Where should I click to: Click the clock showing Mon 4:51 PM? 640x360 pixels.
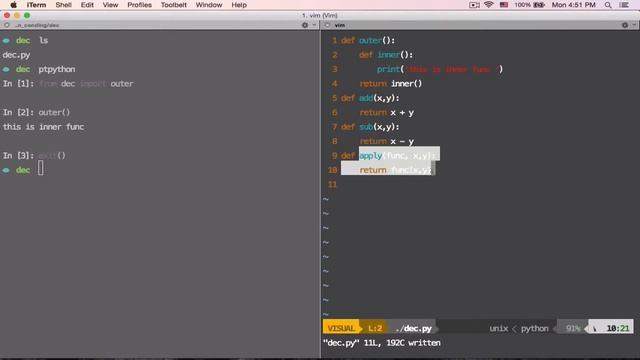click(573, 5)
